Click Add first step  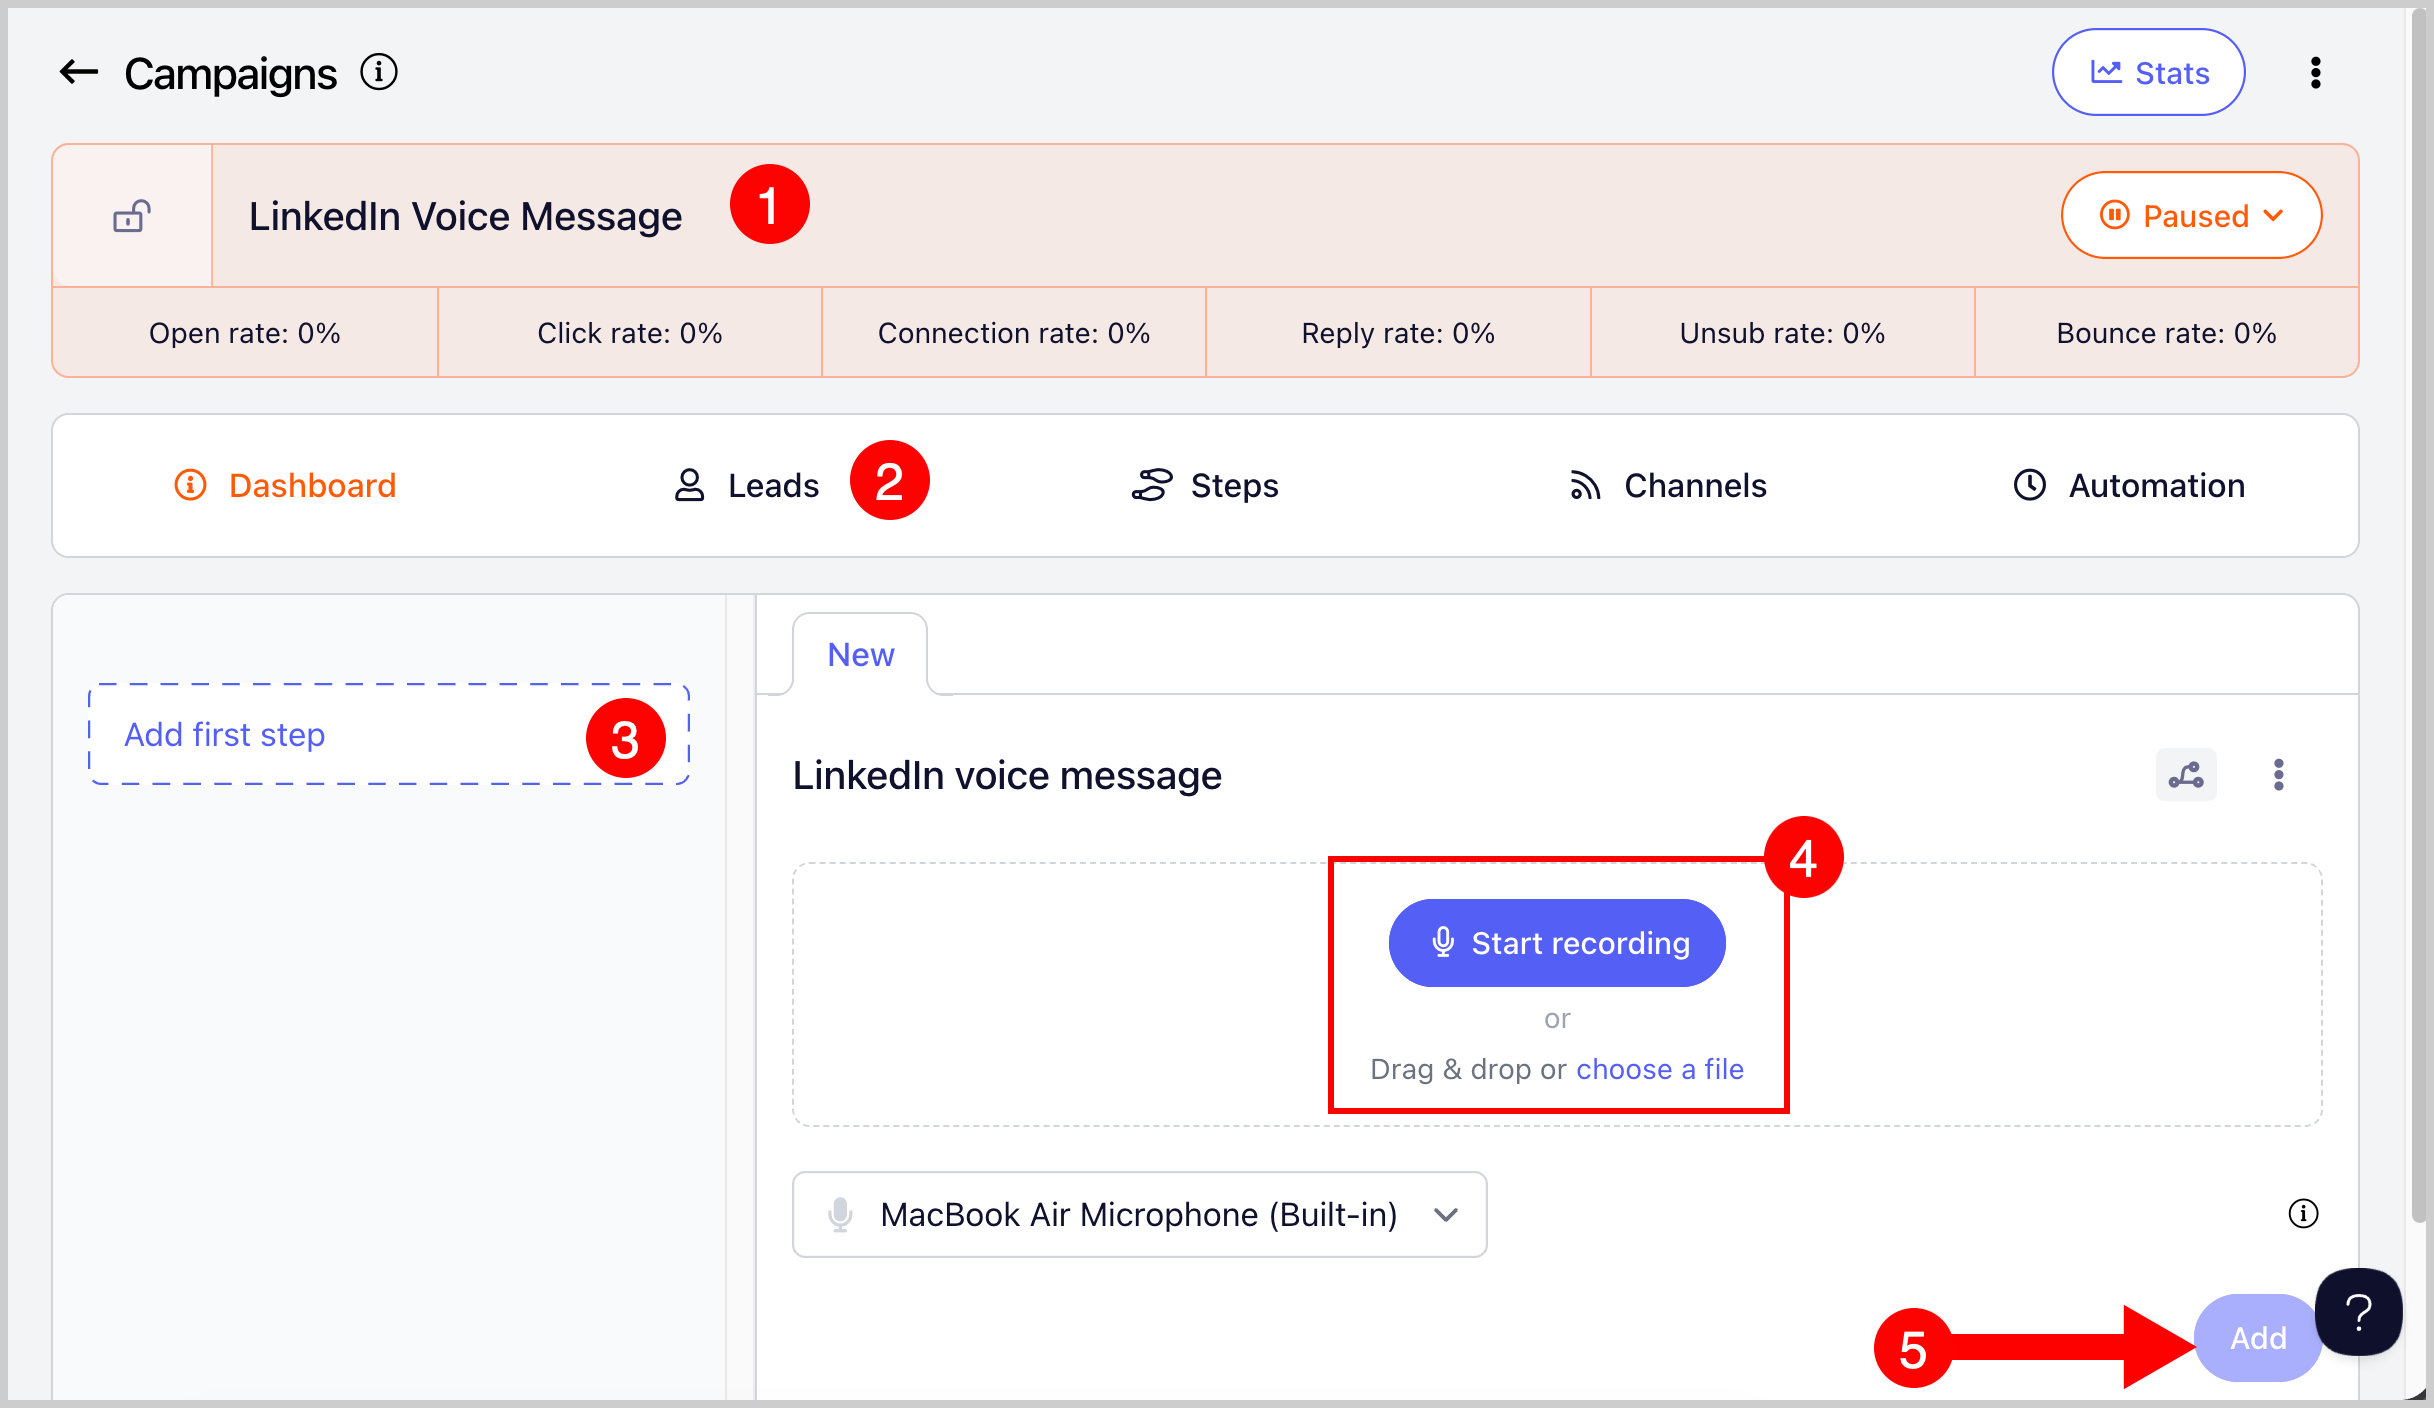pos(389,735)
